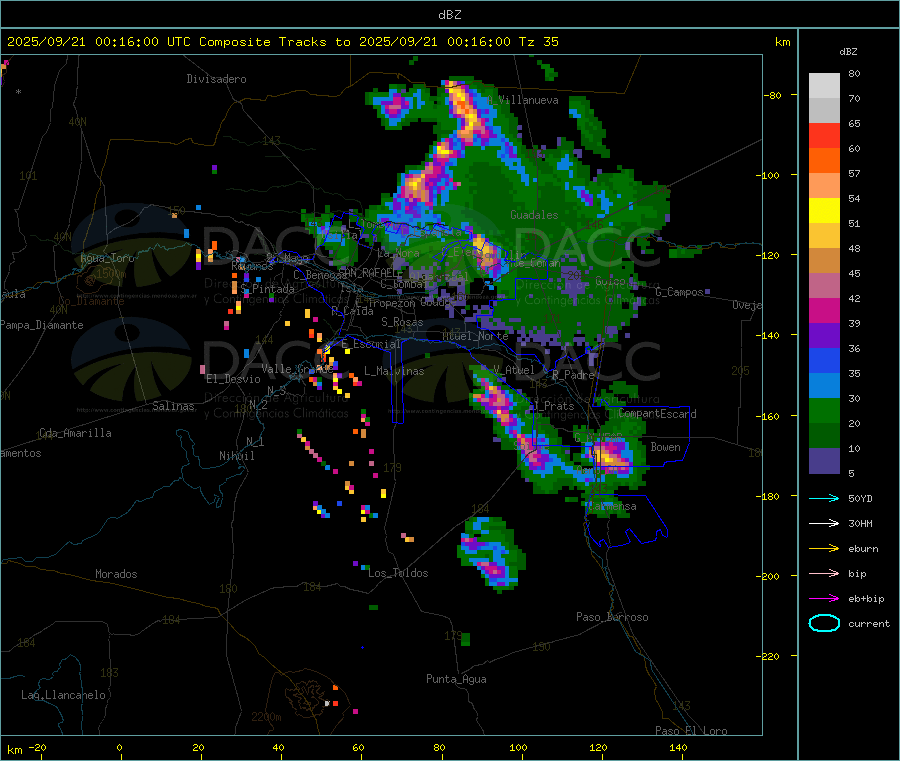This screenshot has width=900, height=761.
Task: Click the 100 km horizontal axis label
Action: point(518,747)
